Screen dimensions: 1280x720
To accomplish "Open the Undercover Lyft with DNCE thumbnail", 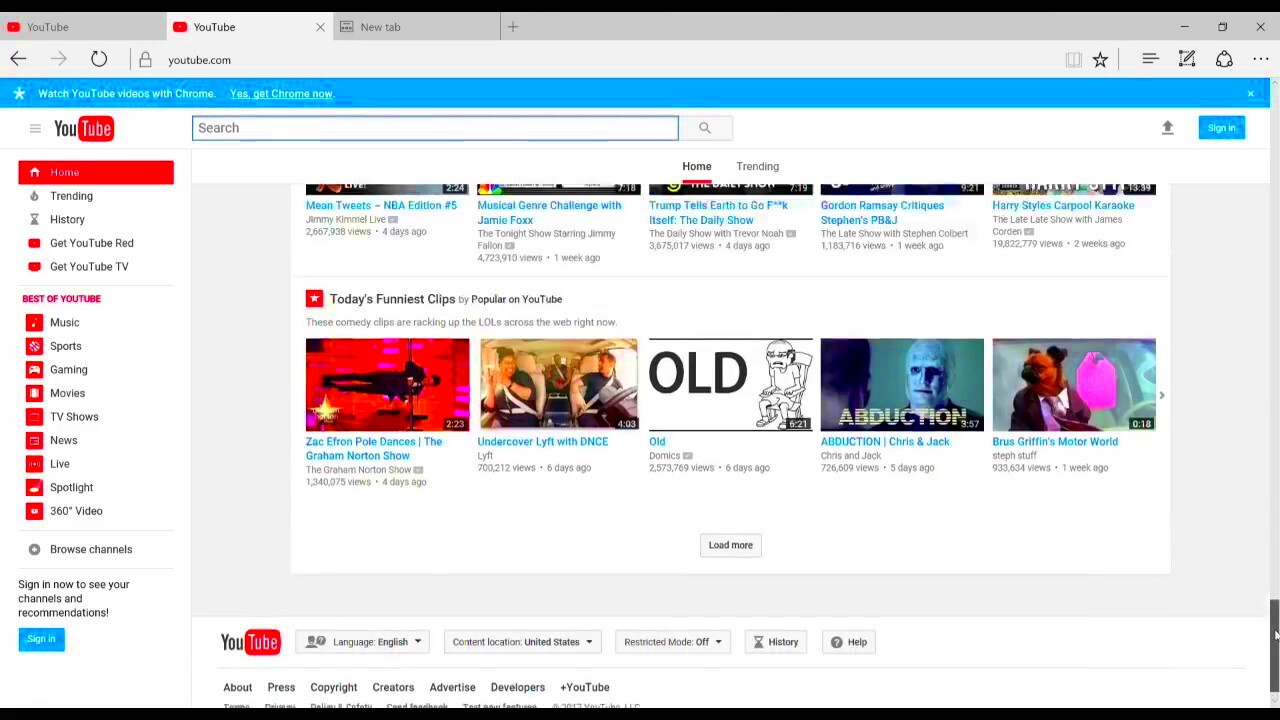I will pyautogui.click(x=558, y=384).
